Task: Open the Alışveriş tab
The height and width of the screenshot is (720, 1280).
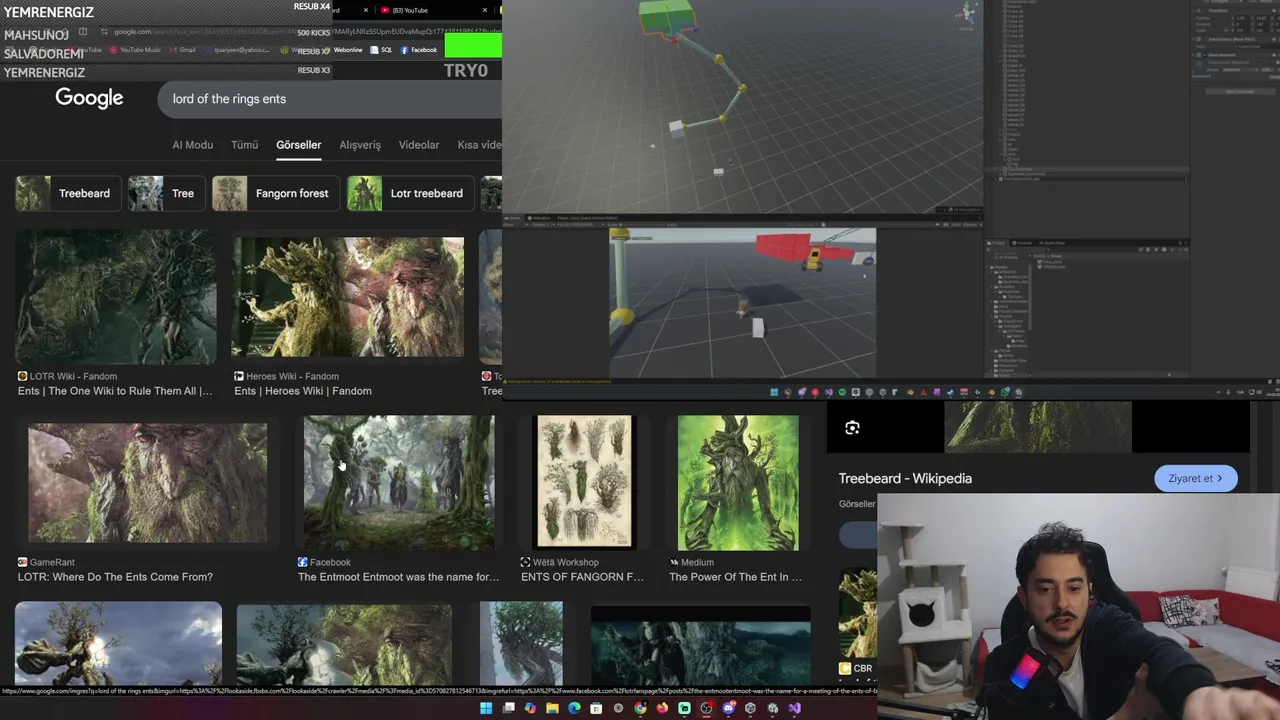Action: tap(360, 145)
